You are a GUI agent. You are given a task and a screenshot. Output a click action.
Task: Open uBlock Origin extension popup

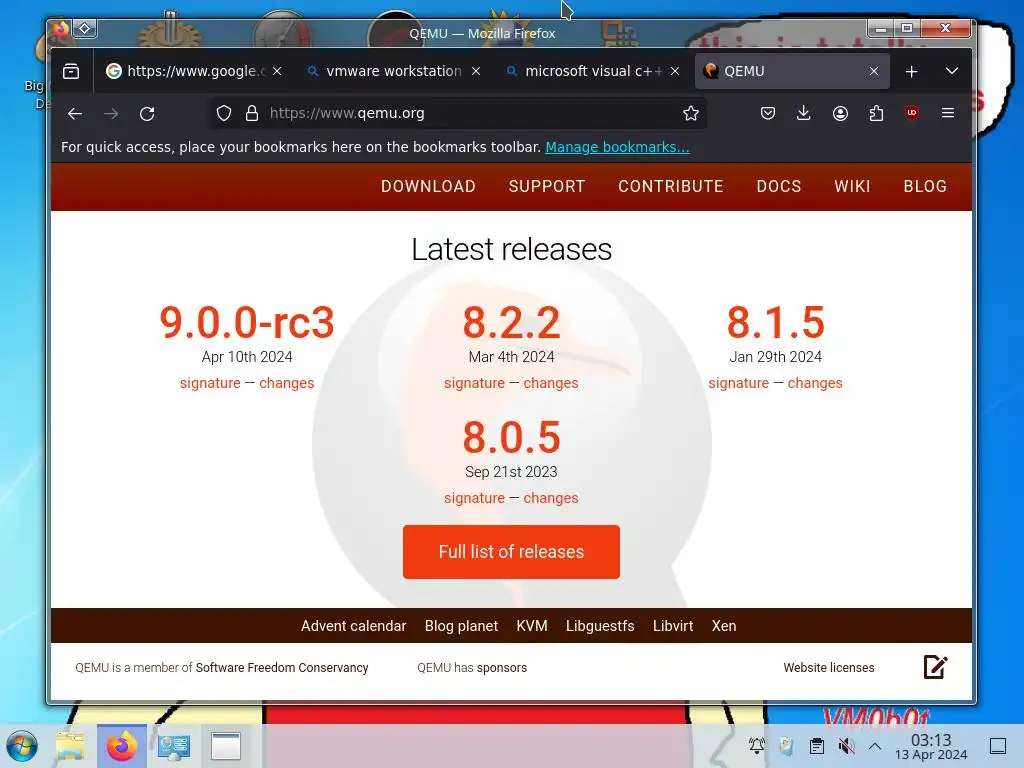[912, 113]
